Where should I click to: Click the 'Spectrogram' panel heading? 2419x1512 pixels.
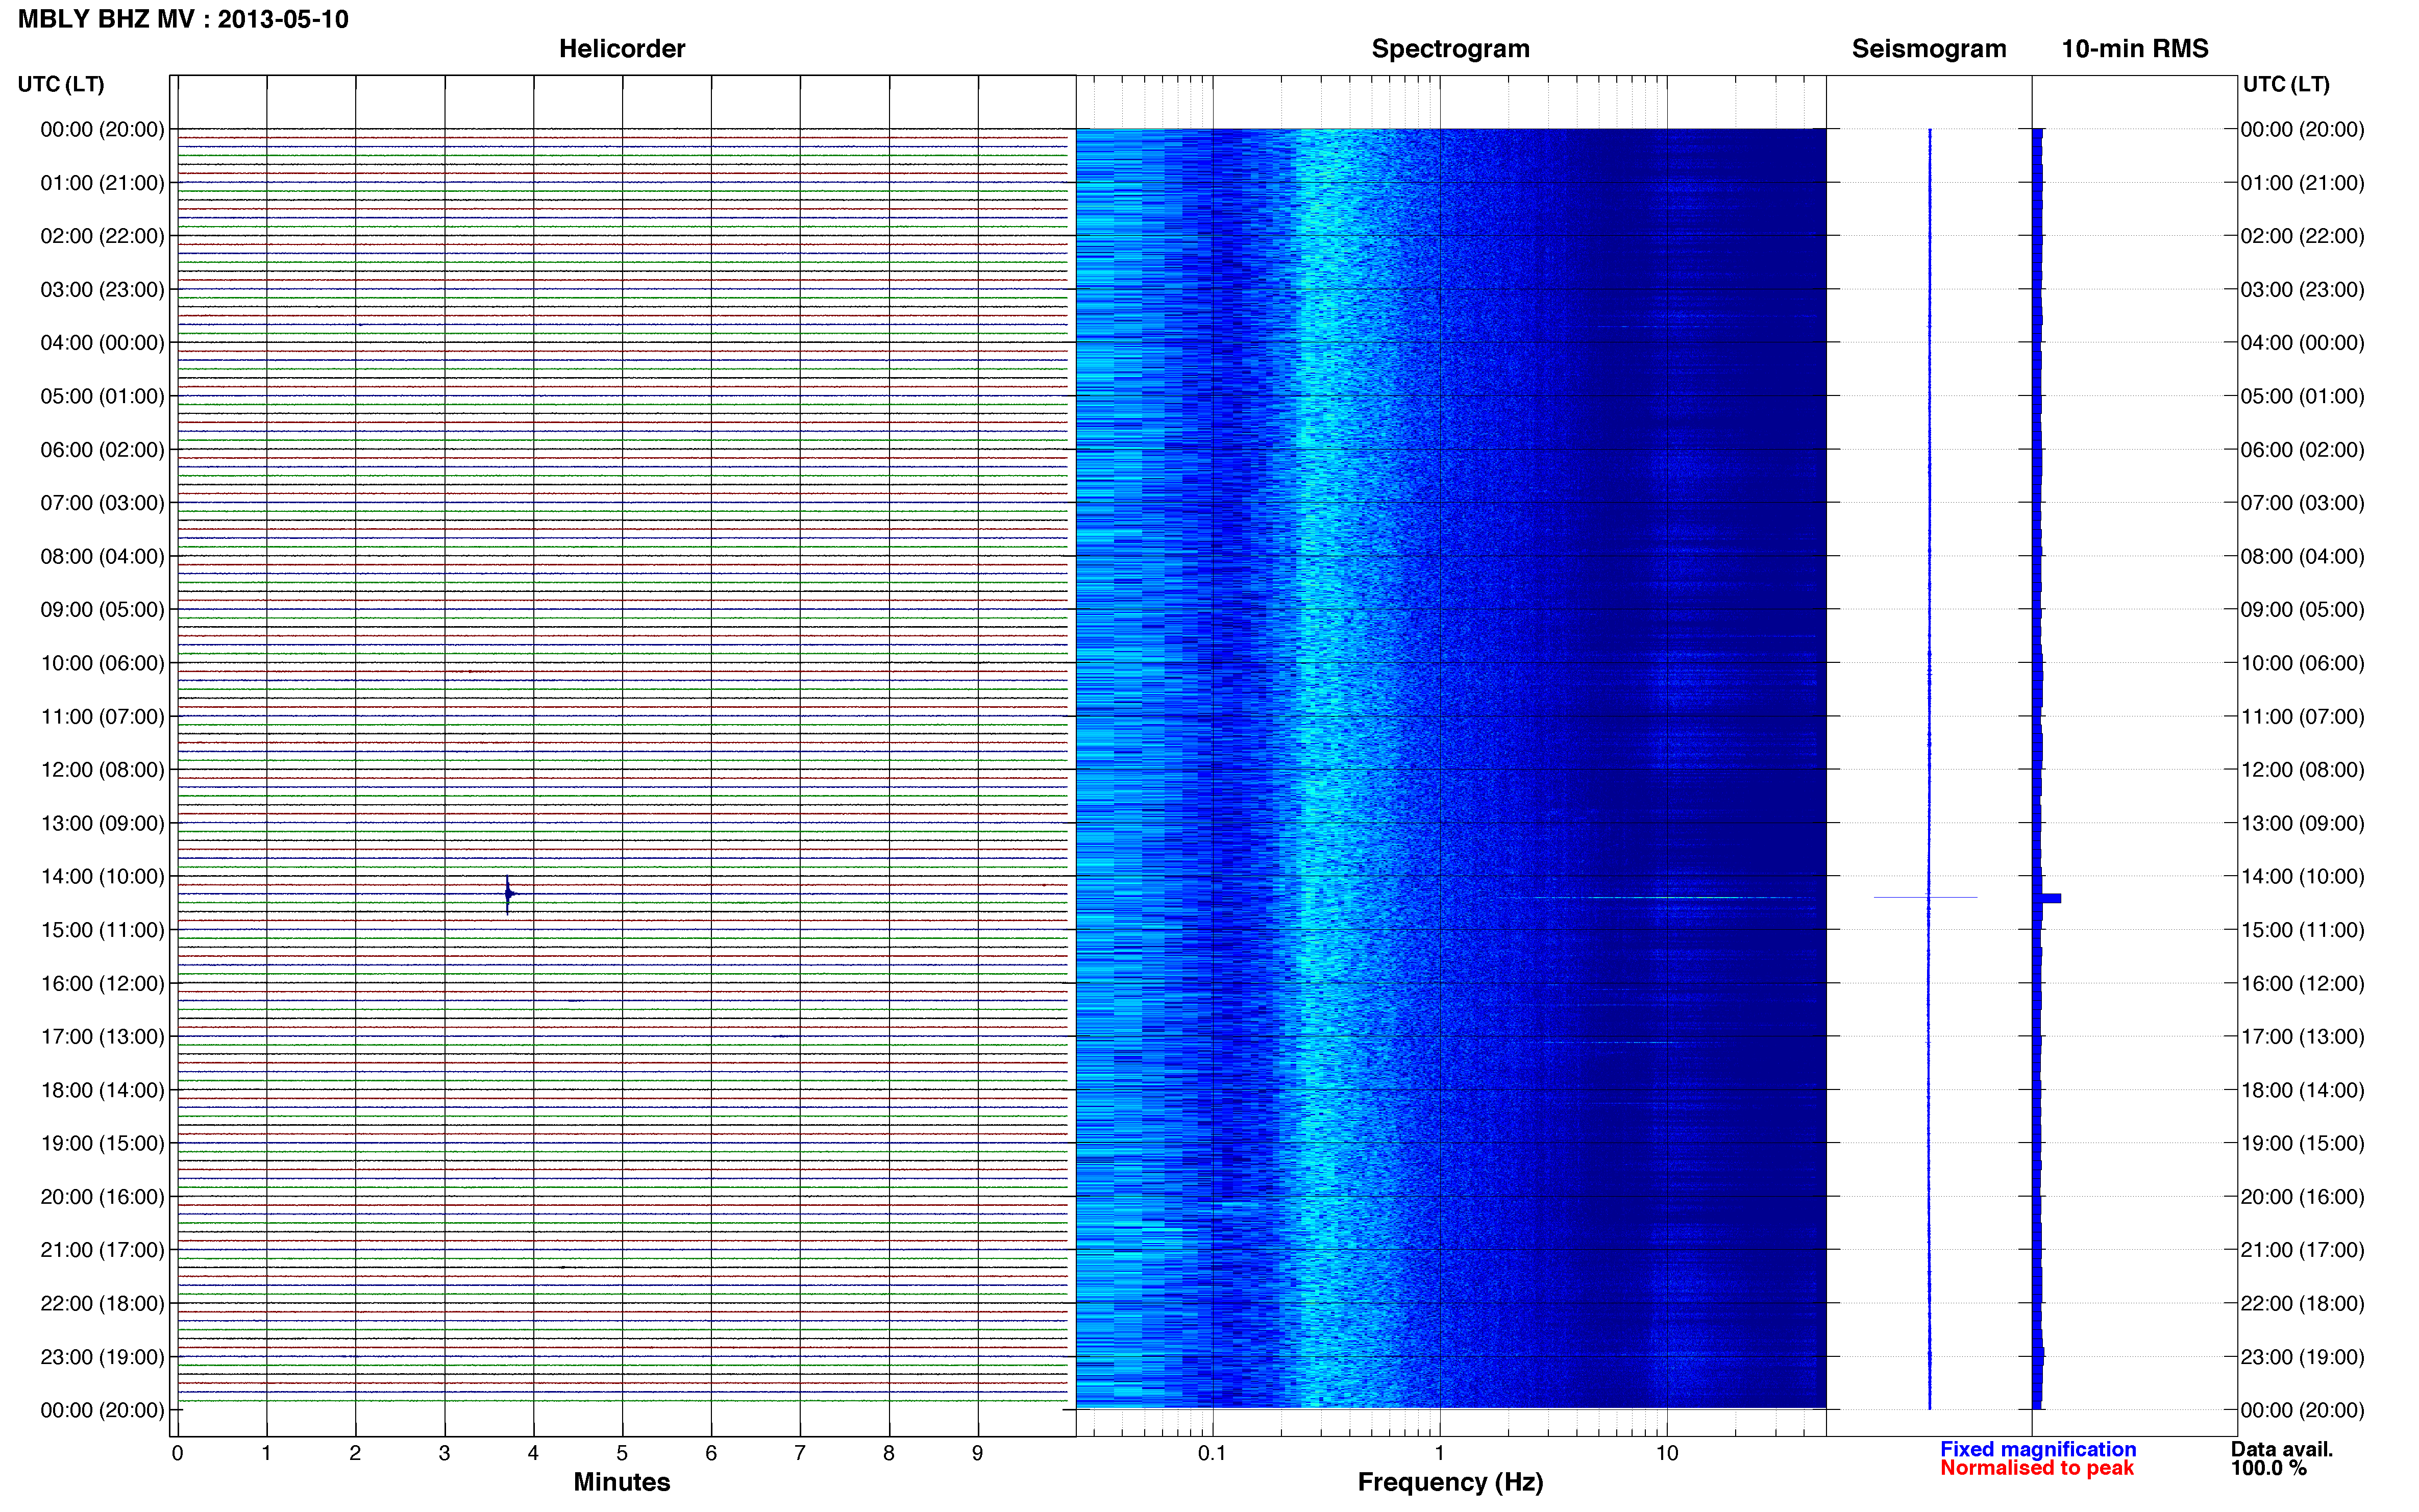1450,48
